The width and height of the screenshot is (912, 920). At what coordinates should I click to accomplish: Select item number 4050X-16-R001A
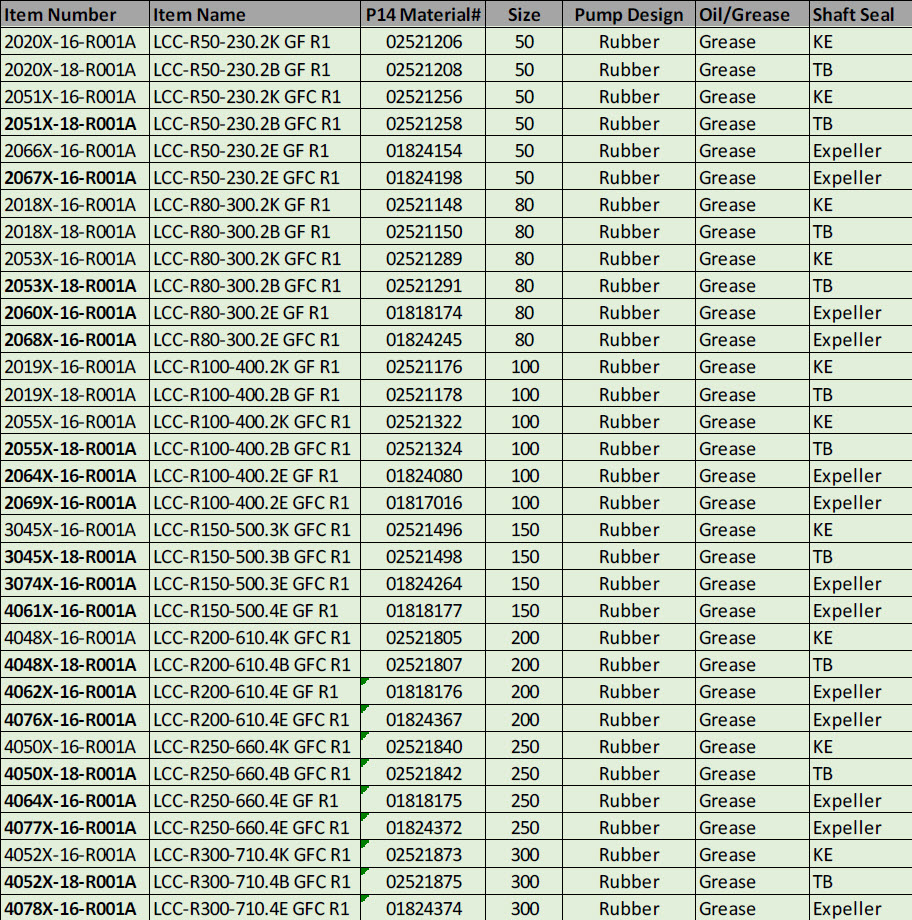click(75, 746)
